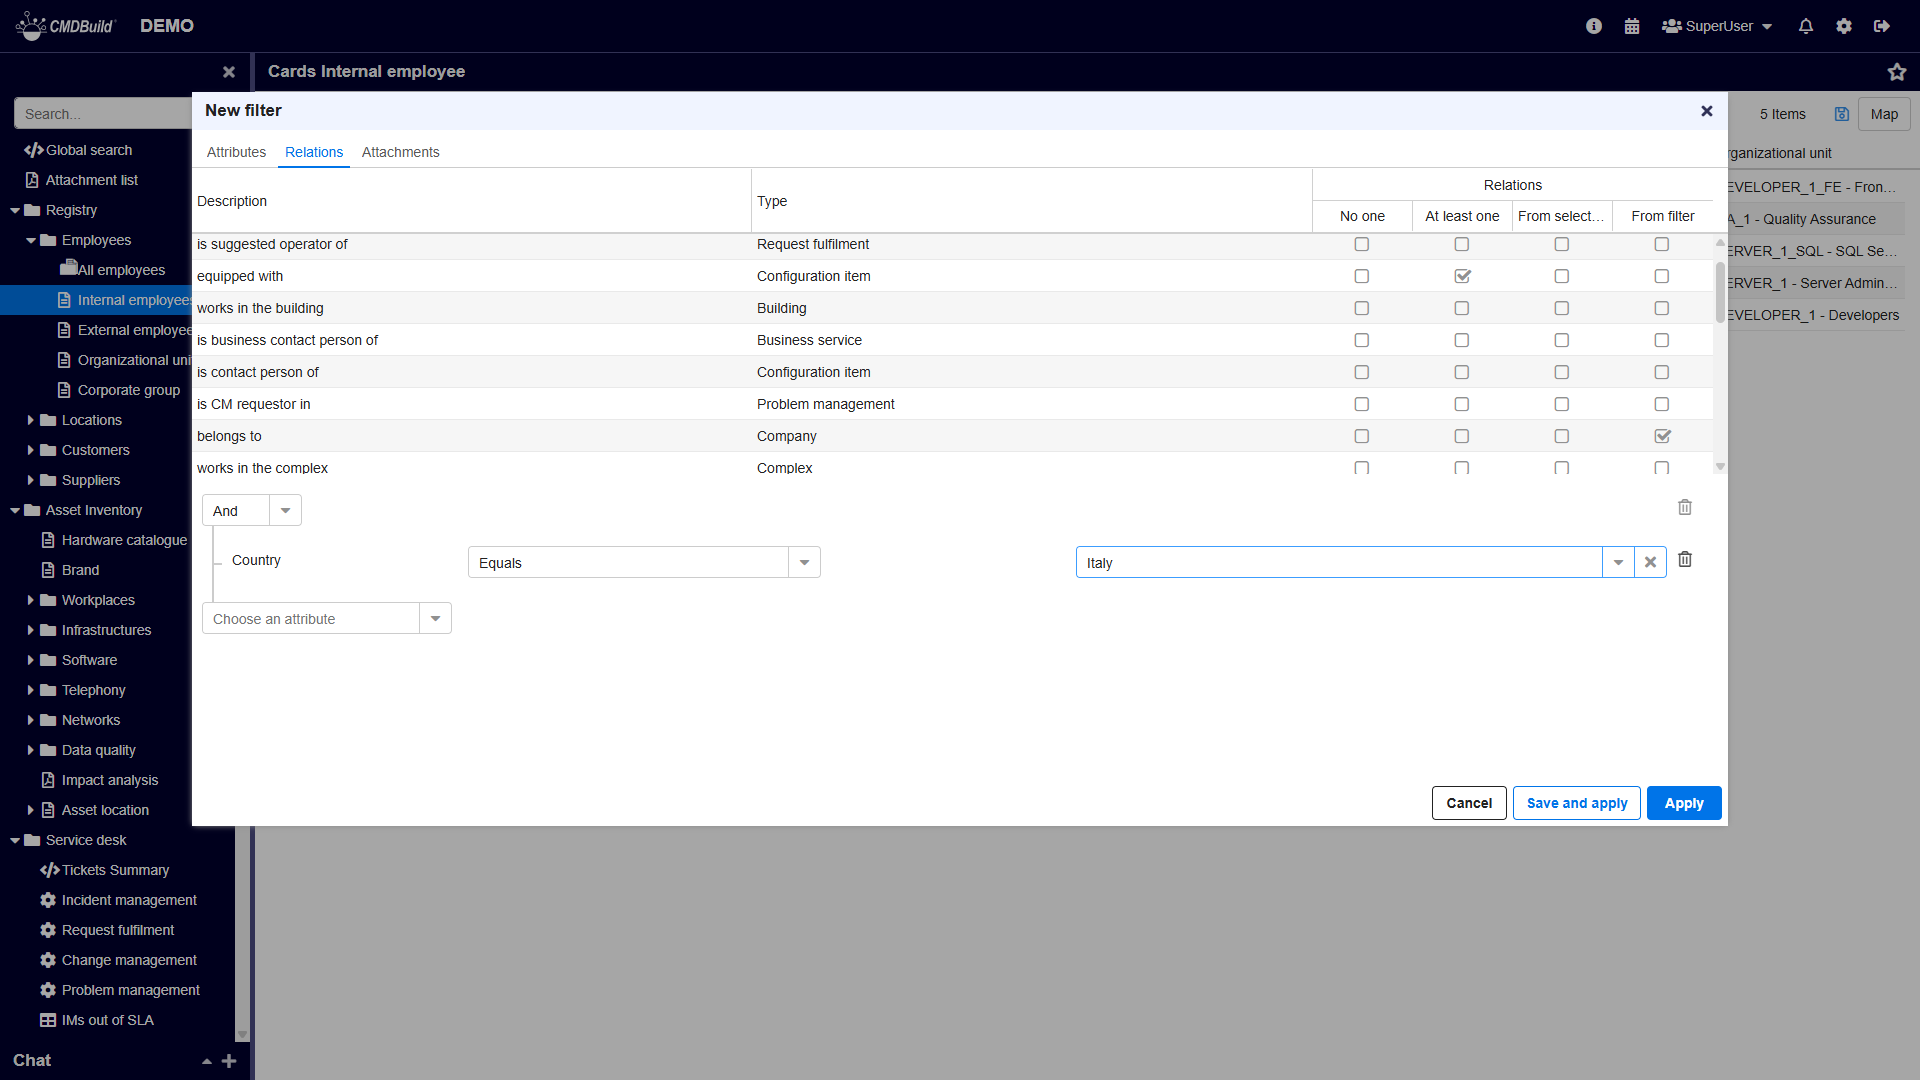This screenshot has width=1920, height=1080.
Task: Open the administration gear icon
Action: tap(1844, 27)
